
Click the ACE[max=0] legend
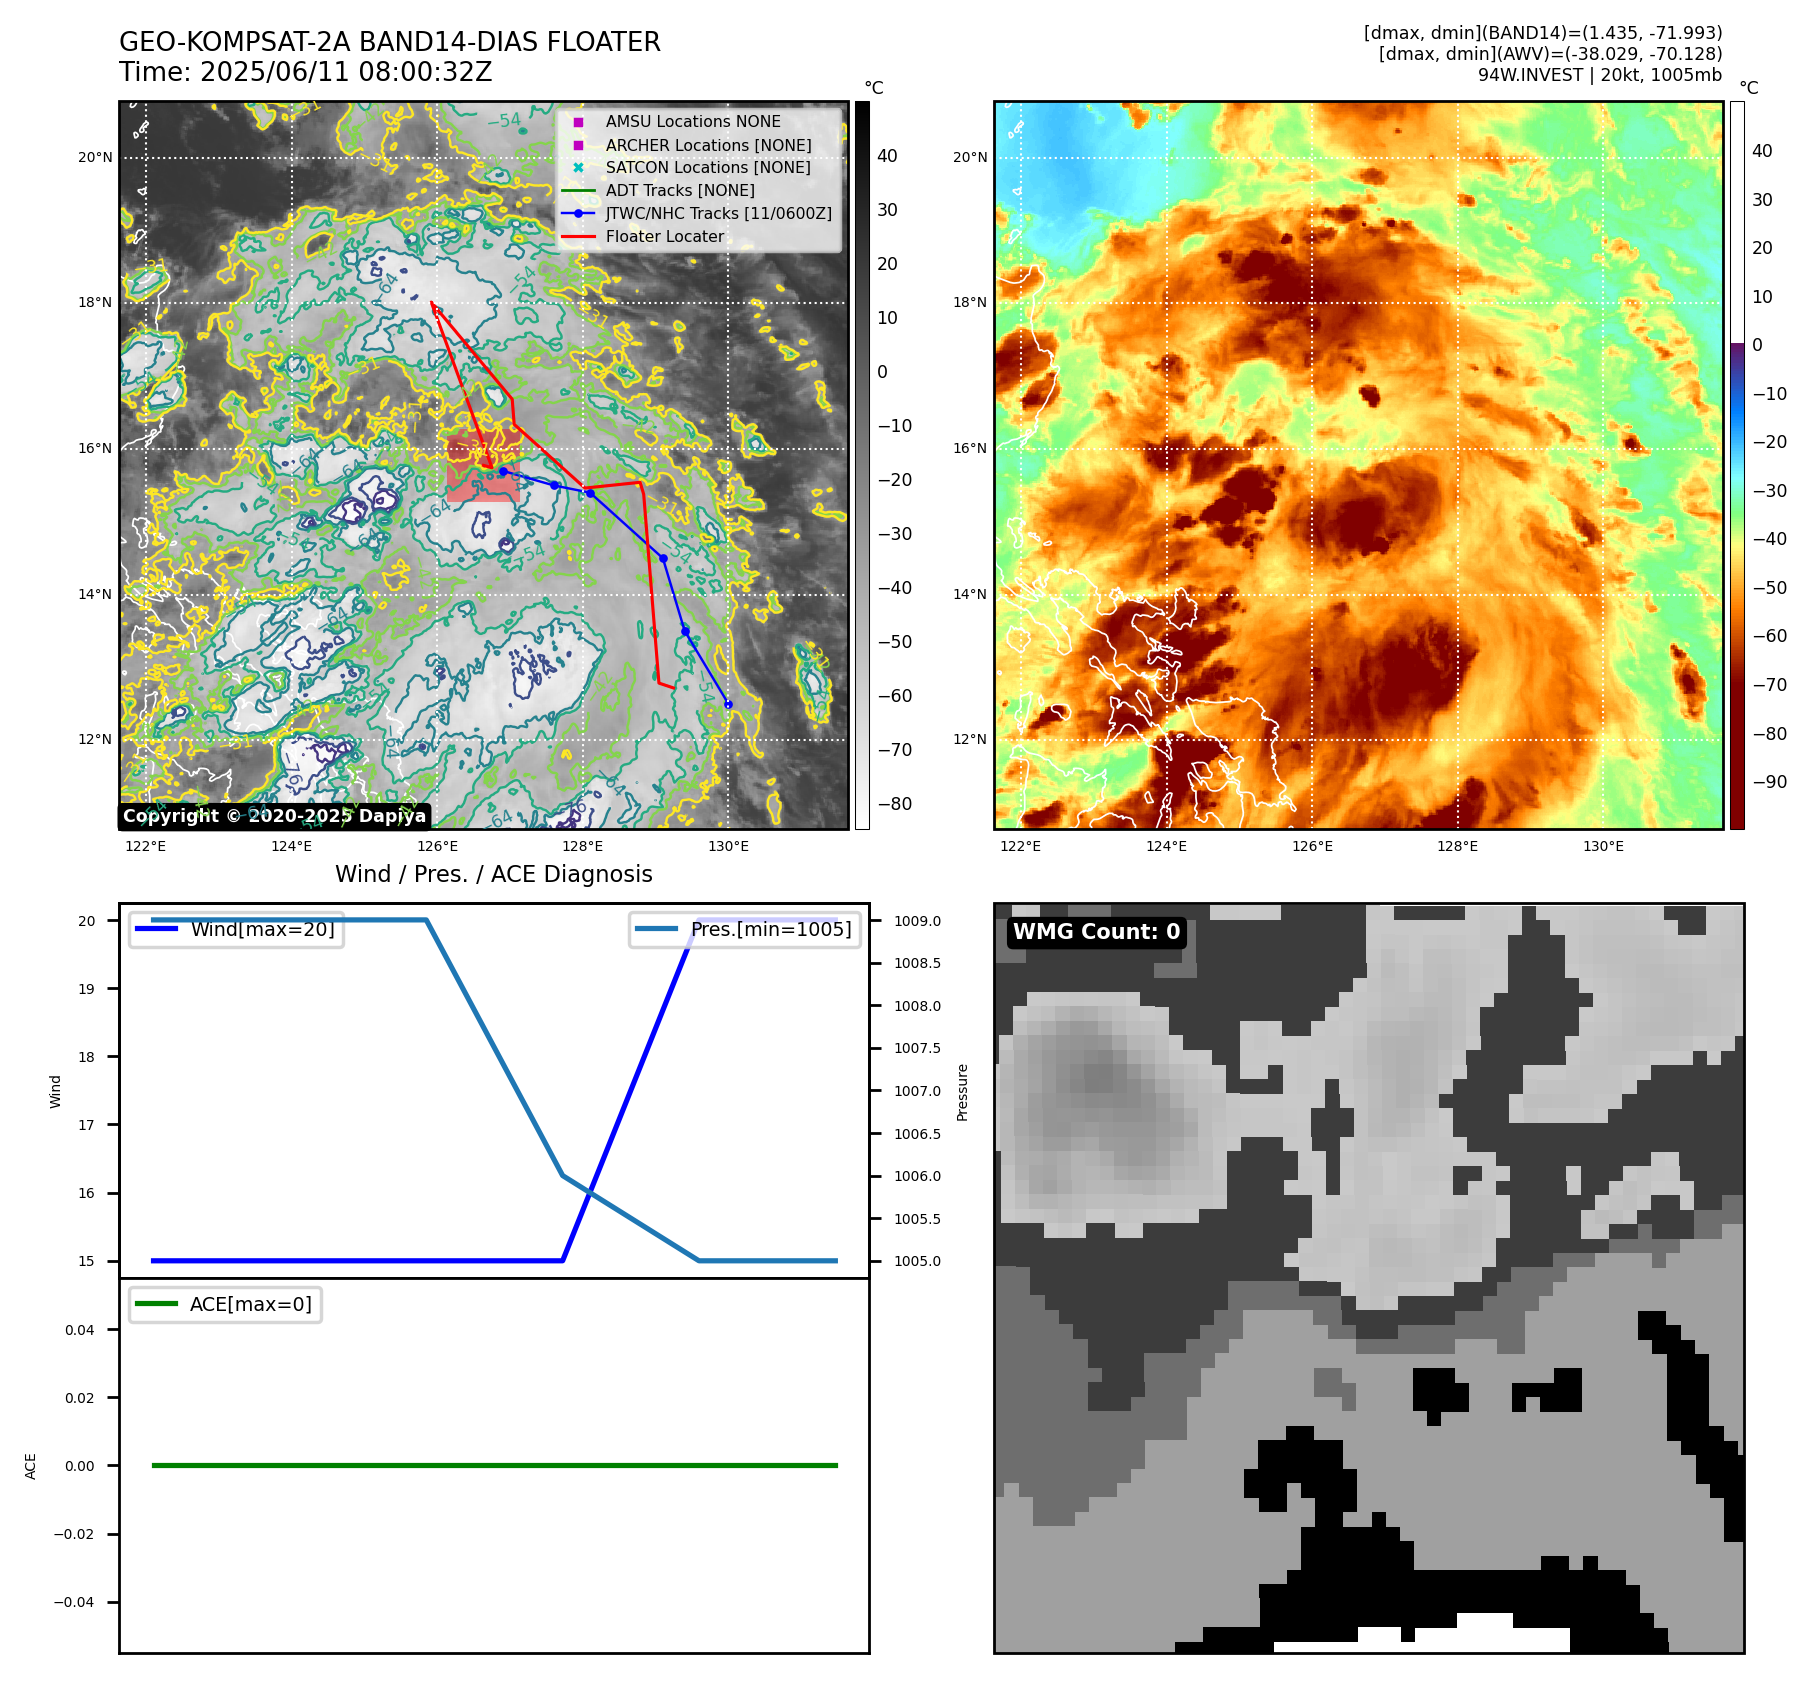pyautogui.click(x=225, y=1304)
